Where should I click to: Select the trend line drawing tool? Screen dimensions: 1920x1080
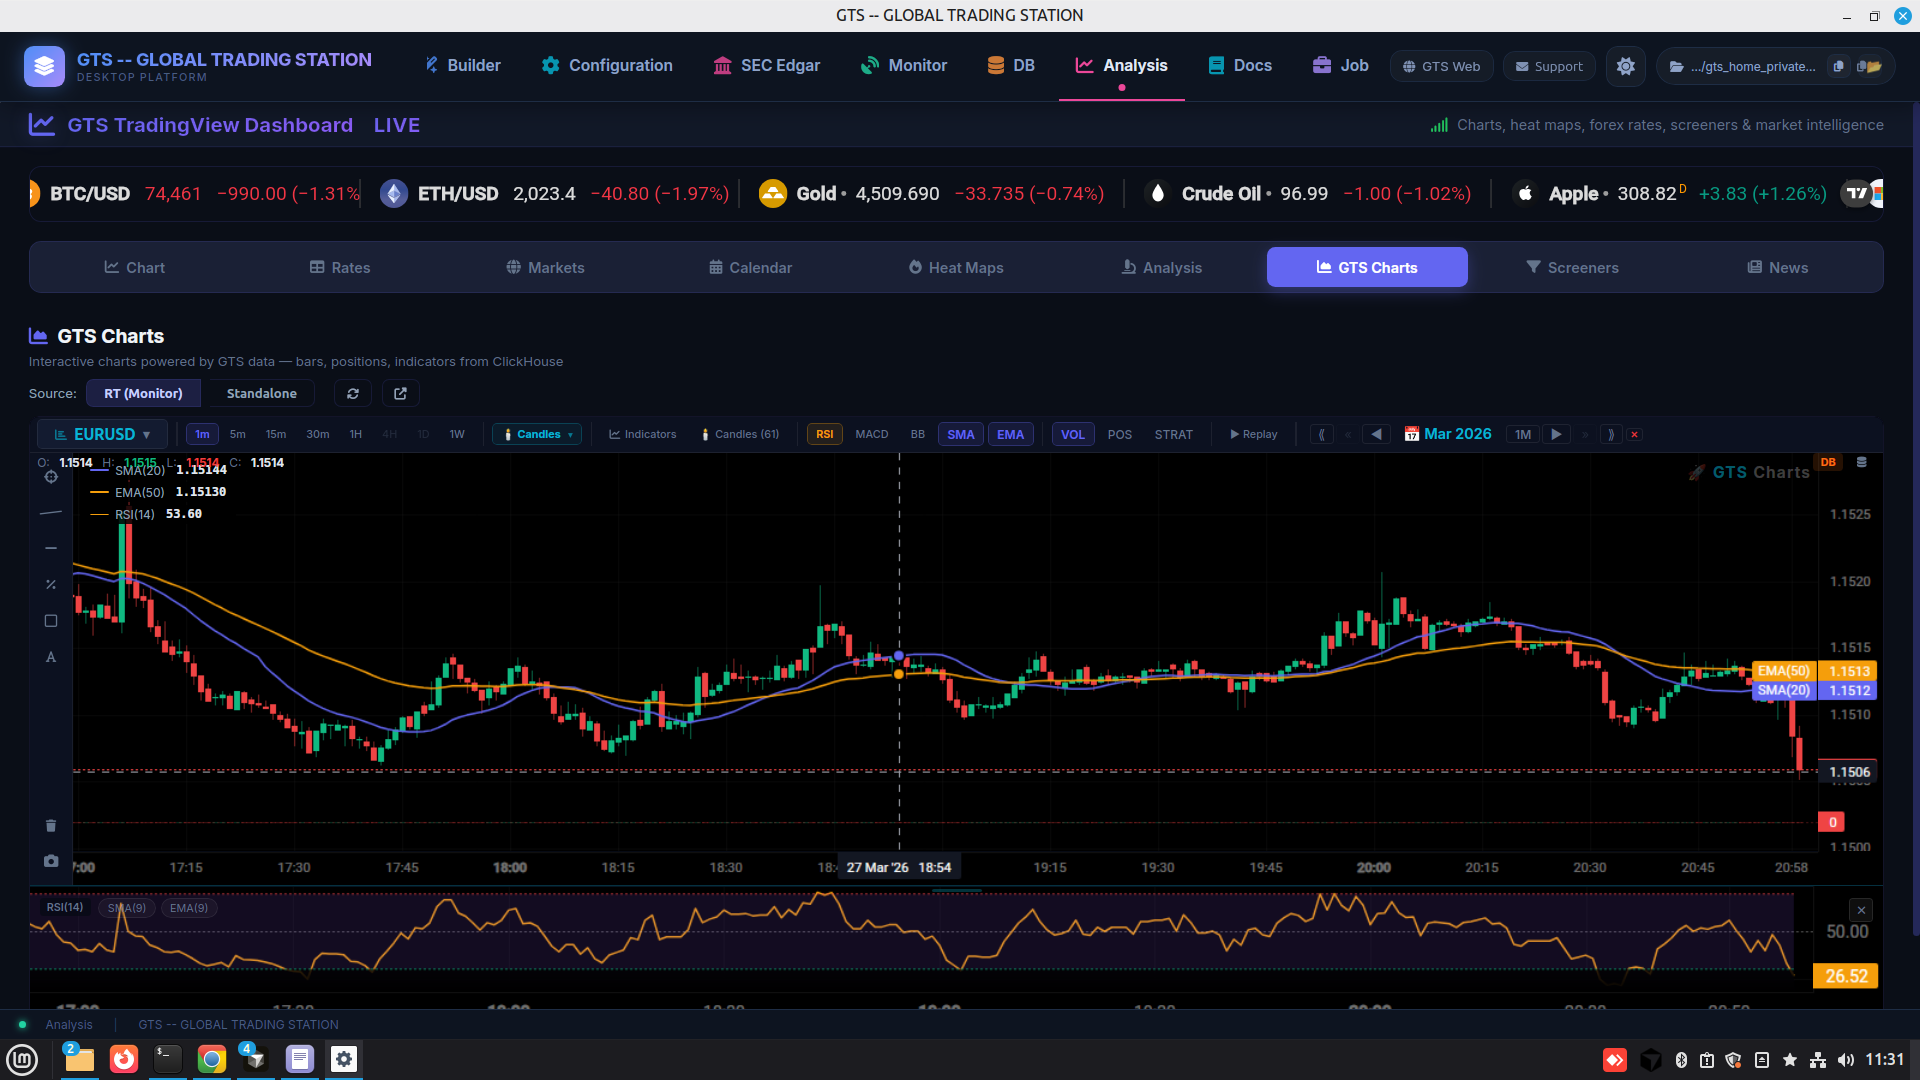(51, 513)
